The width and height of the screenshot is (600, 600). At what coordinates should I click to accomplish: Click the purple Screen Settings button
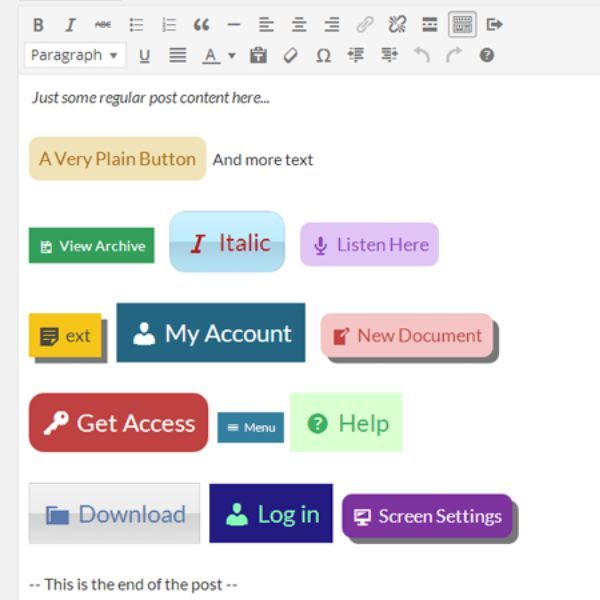(x=427, y=516)
